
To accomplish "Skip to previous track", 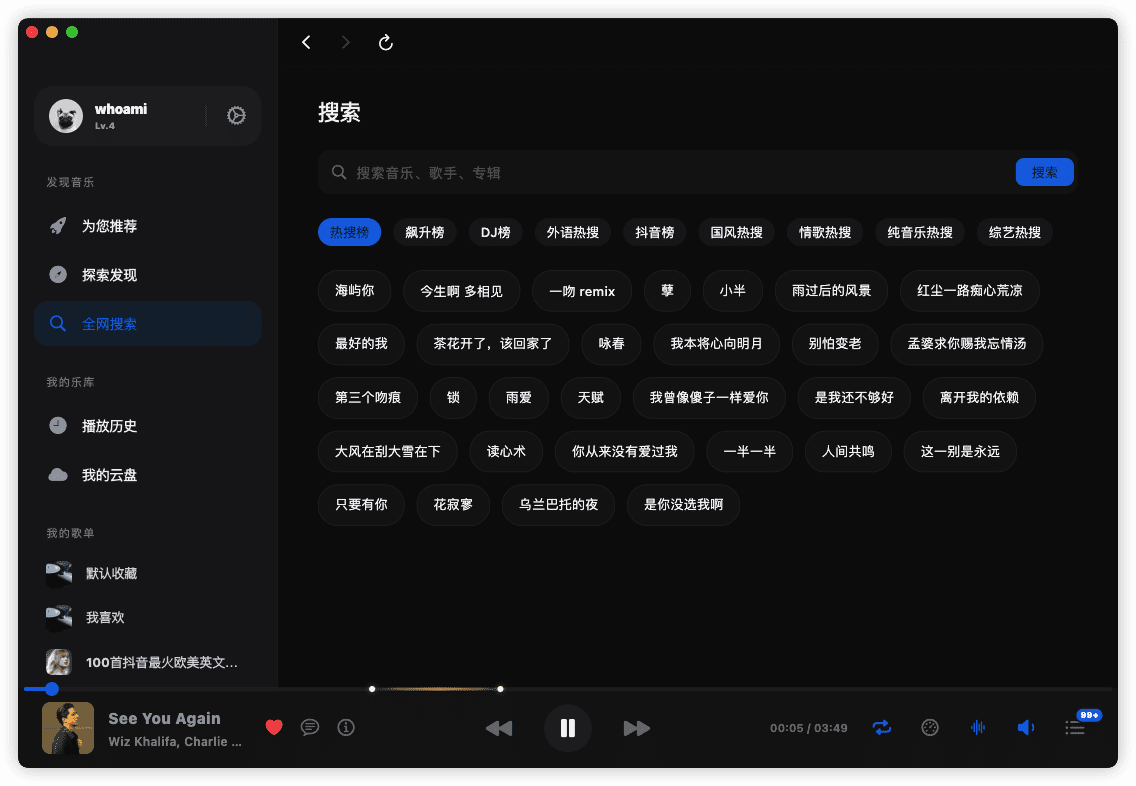I will (x=499, y=728).
